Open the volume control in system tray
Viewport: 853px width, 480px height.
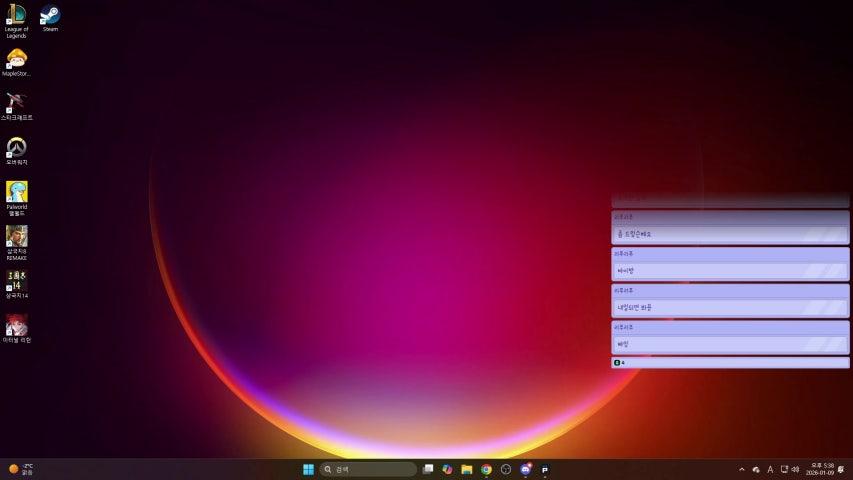pyautogui.click(x=795, y=469)
